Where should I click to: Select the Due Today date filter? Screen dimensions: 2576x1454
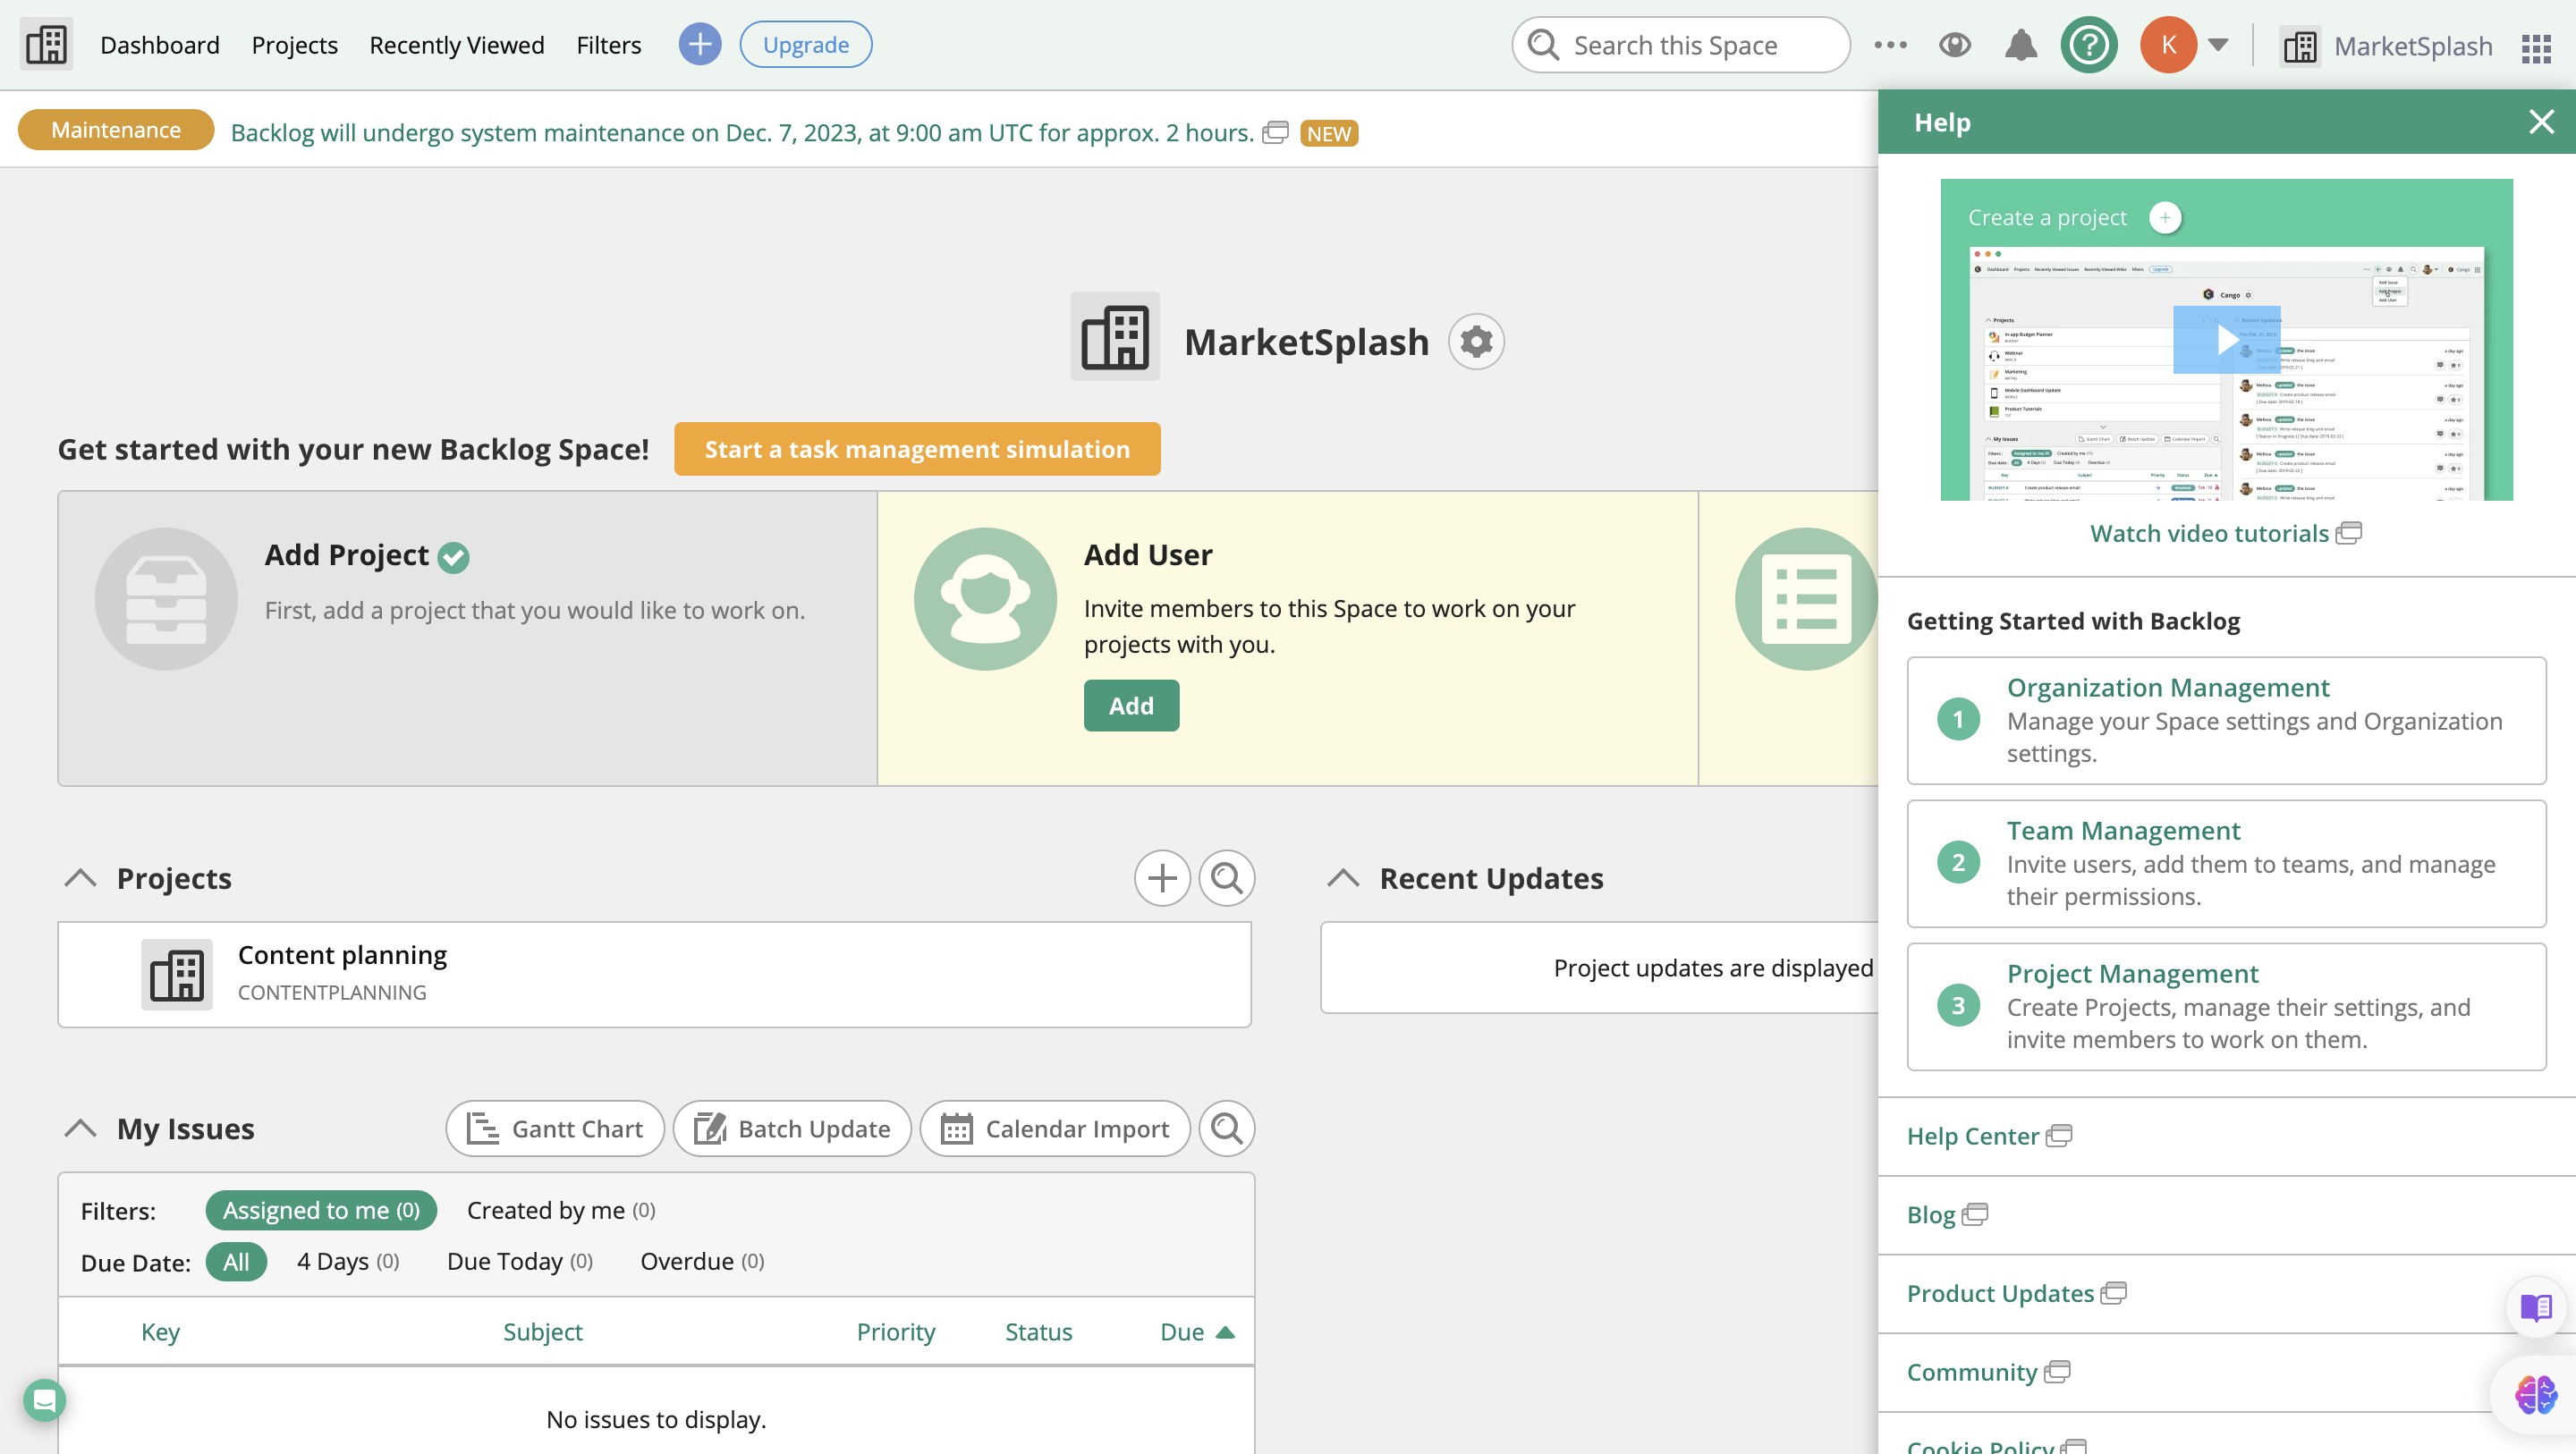519,1261
